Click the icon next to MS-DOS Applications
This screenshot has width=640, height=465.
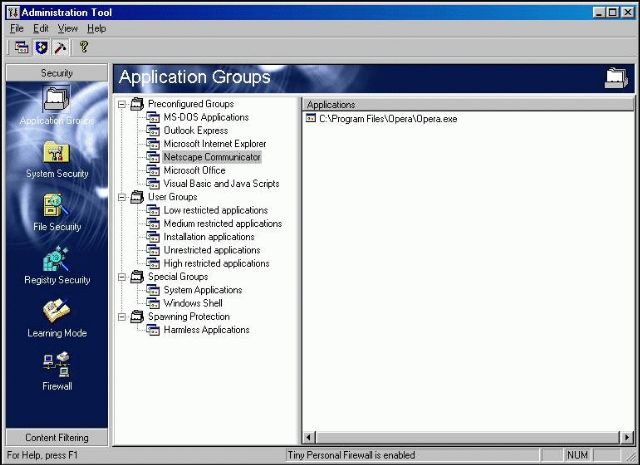tap(153, 118)
